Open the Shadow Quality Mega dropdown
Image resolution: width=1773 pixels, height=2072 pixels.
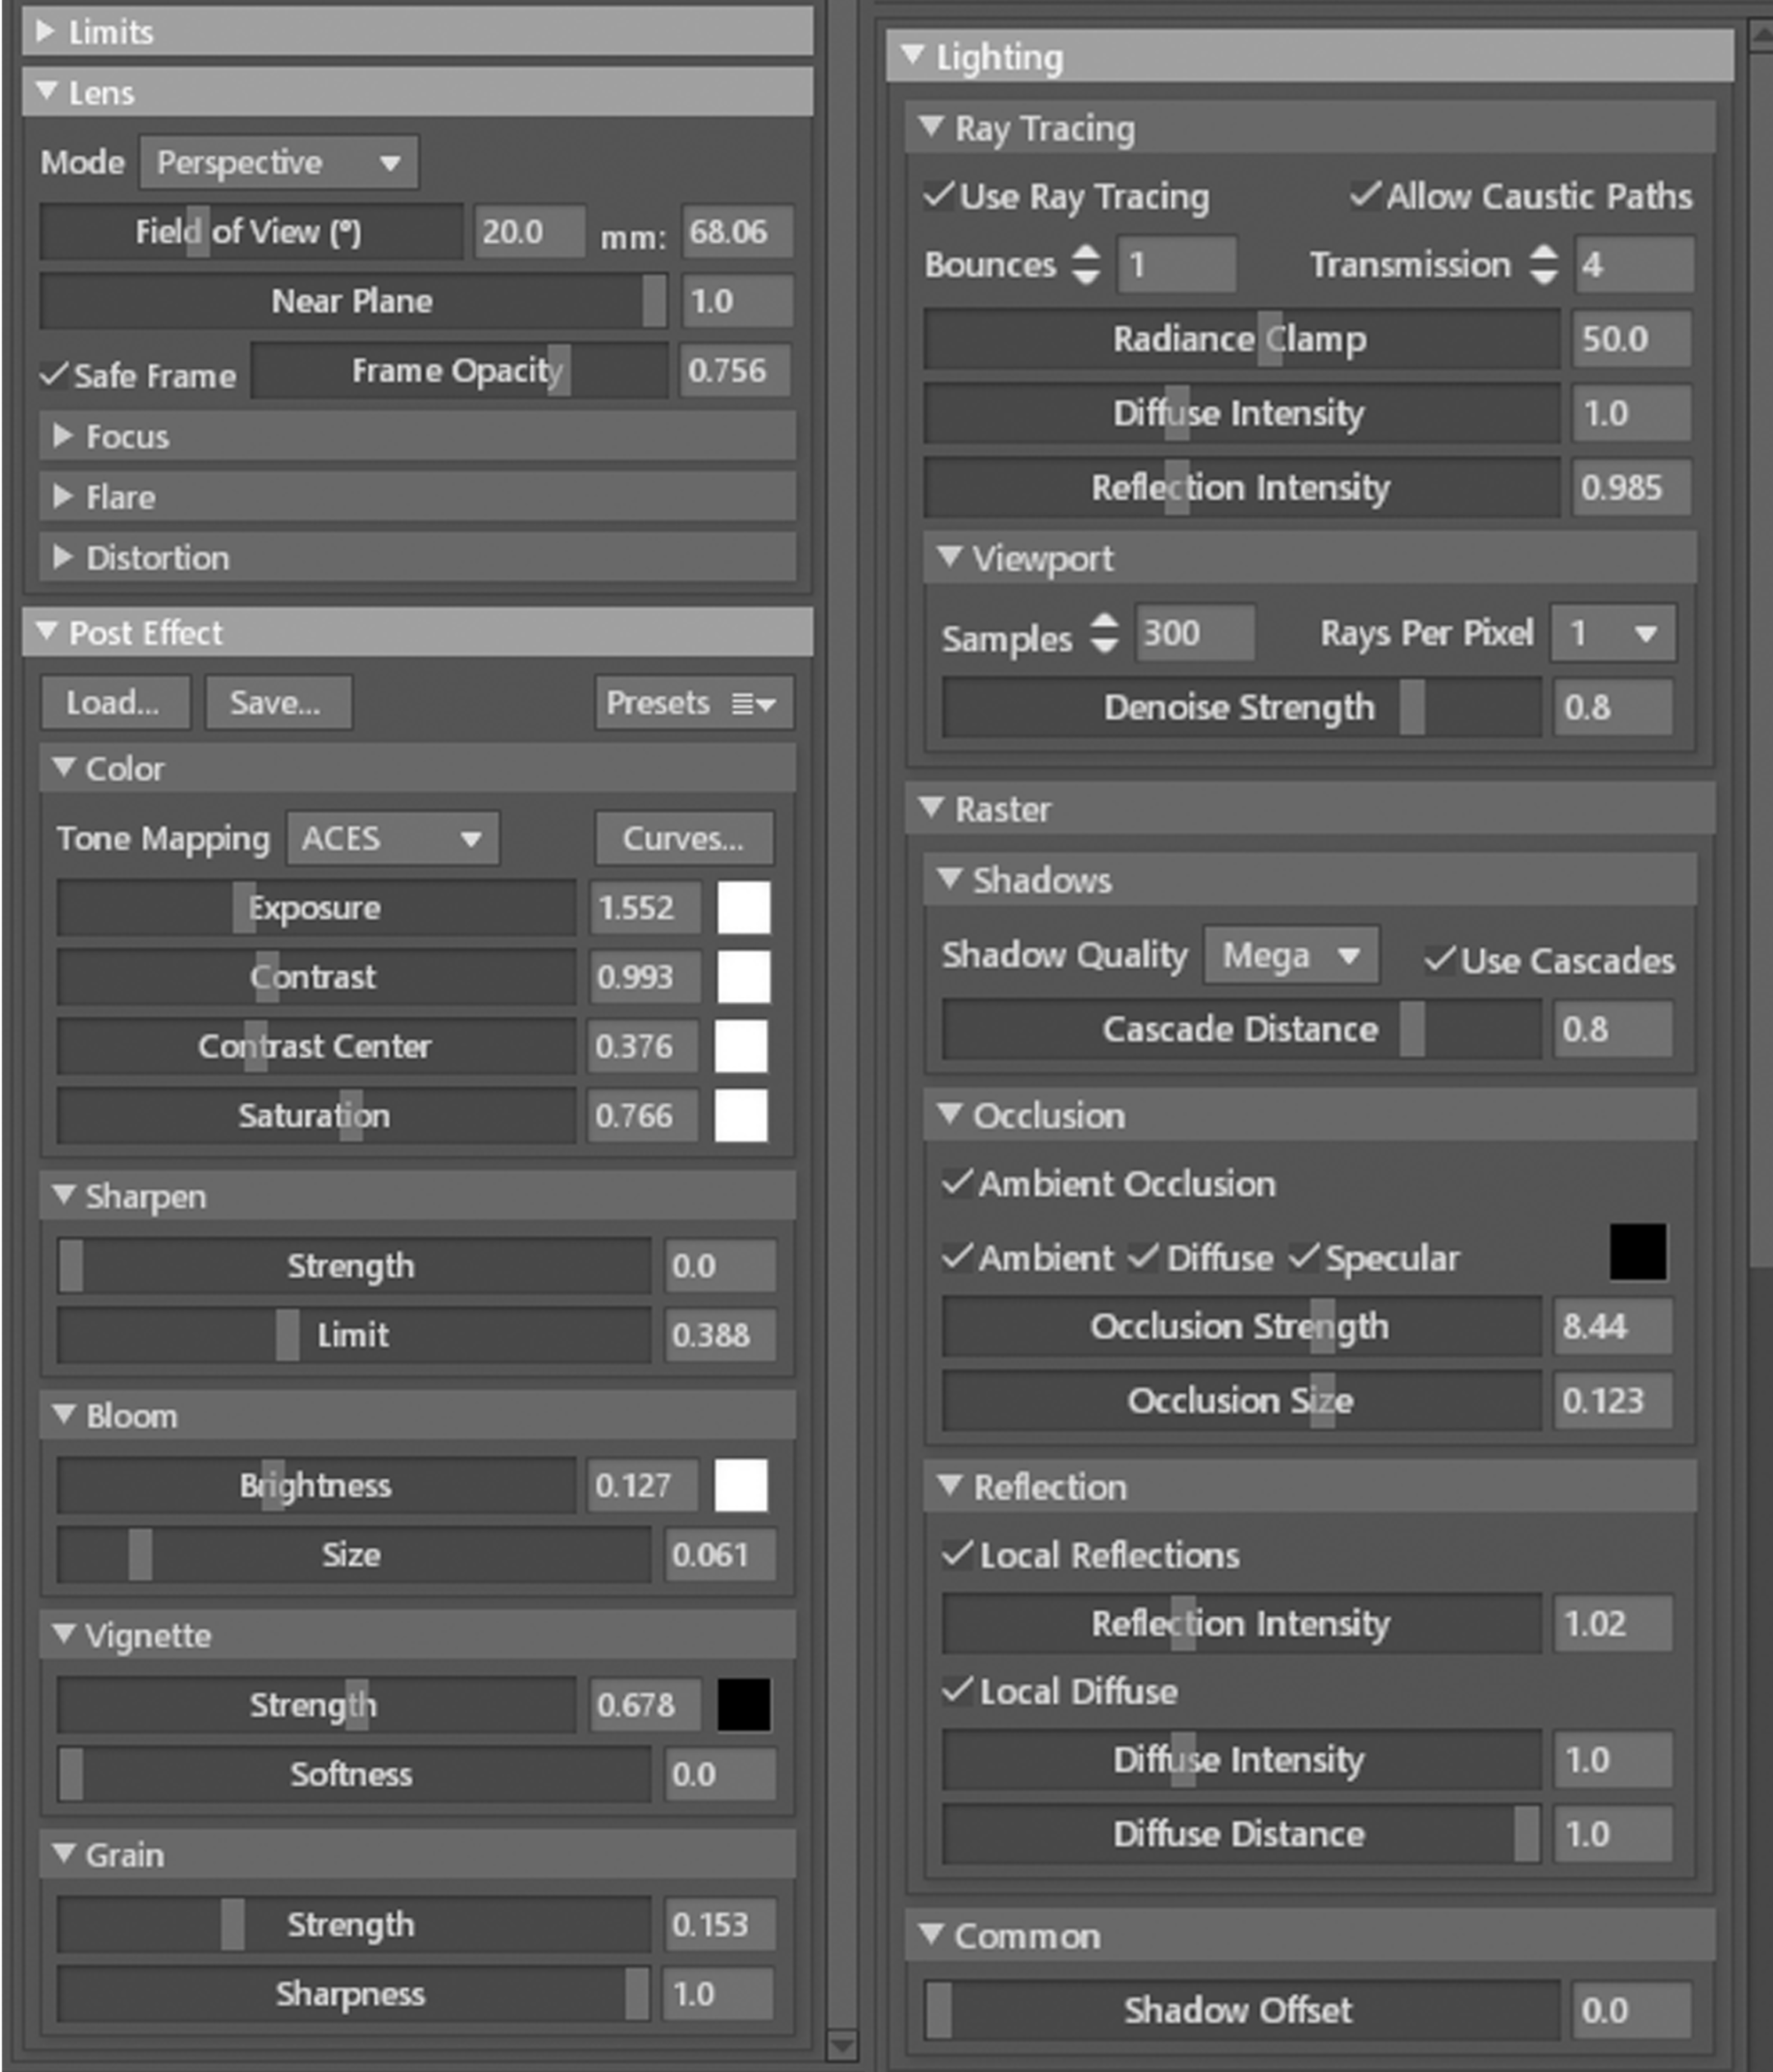pos(1291,956)
